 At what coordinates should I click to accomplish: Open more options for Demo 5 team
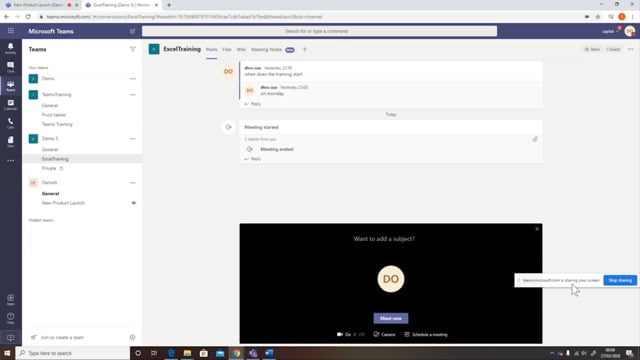[x=133, y=138]
